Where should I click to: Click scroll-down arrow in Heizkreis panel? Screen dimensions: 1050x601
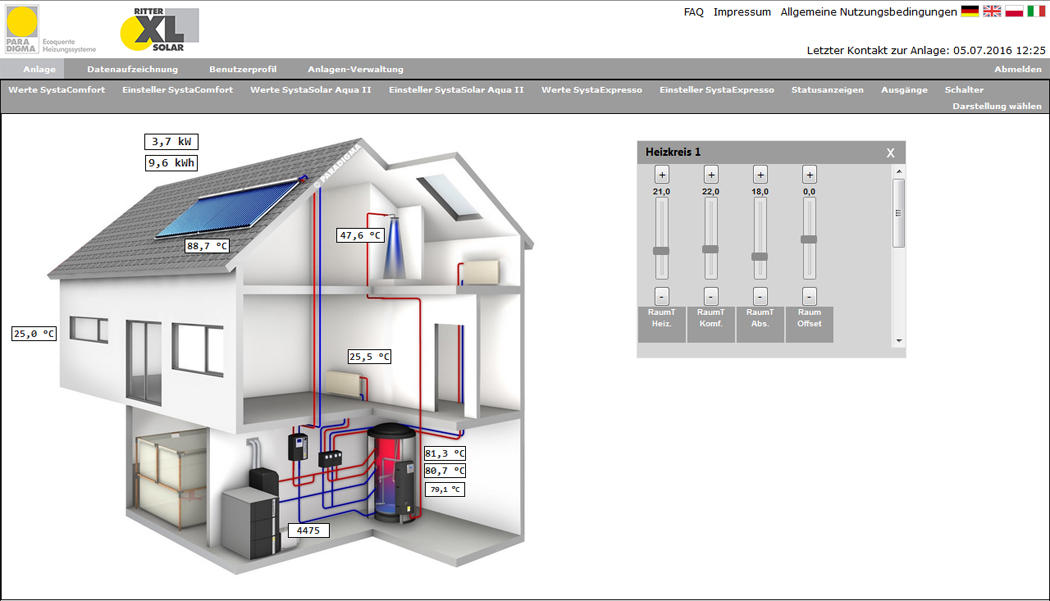click(899, 340)
